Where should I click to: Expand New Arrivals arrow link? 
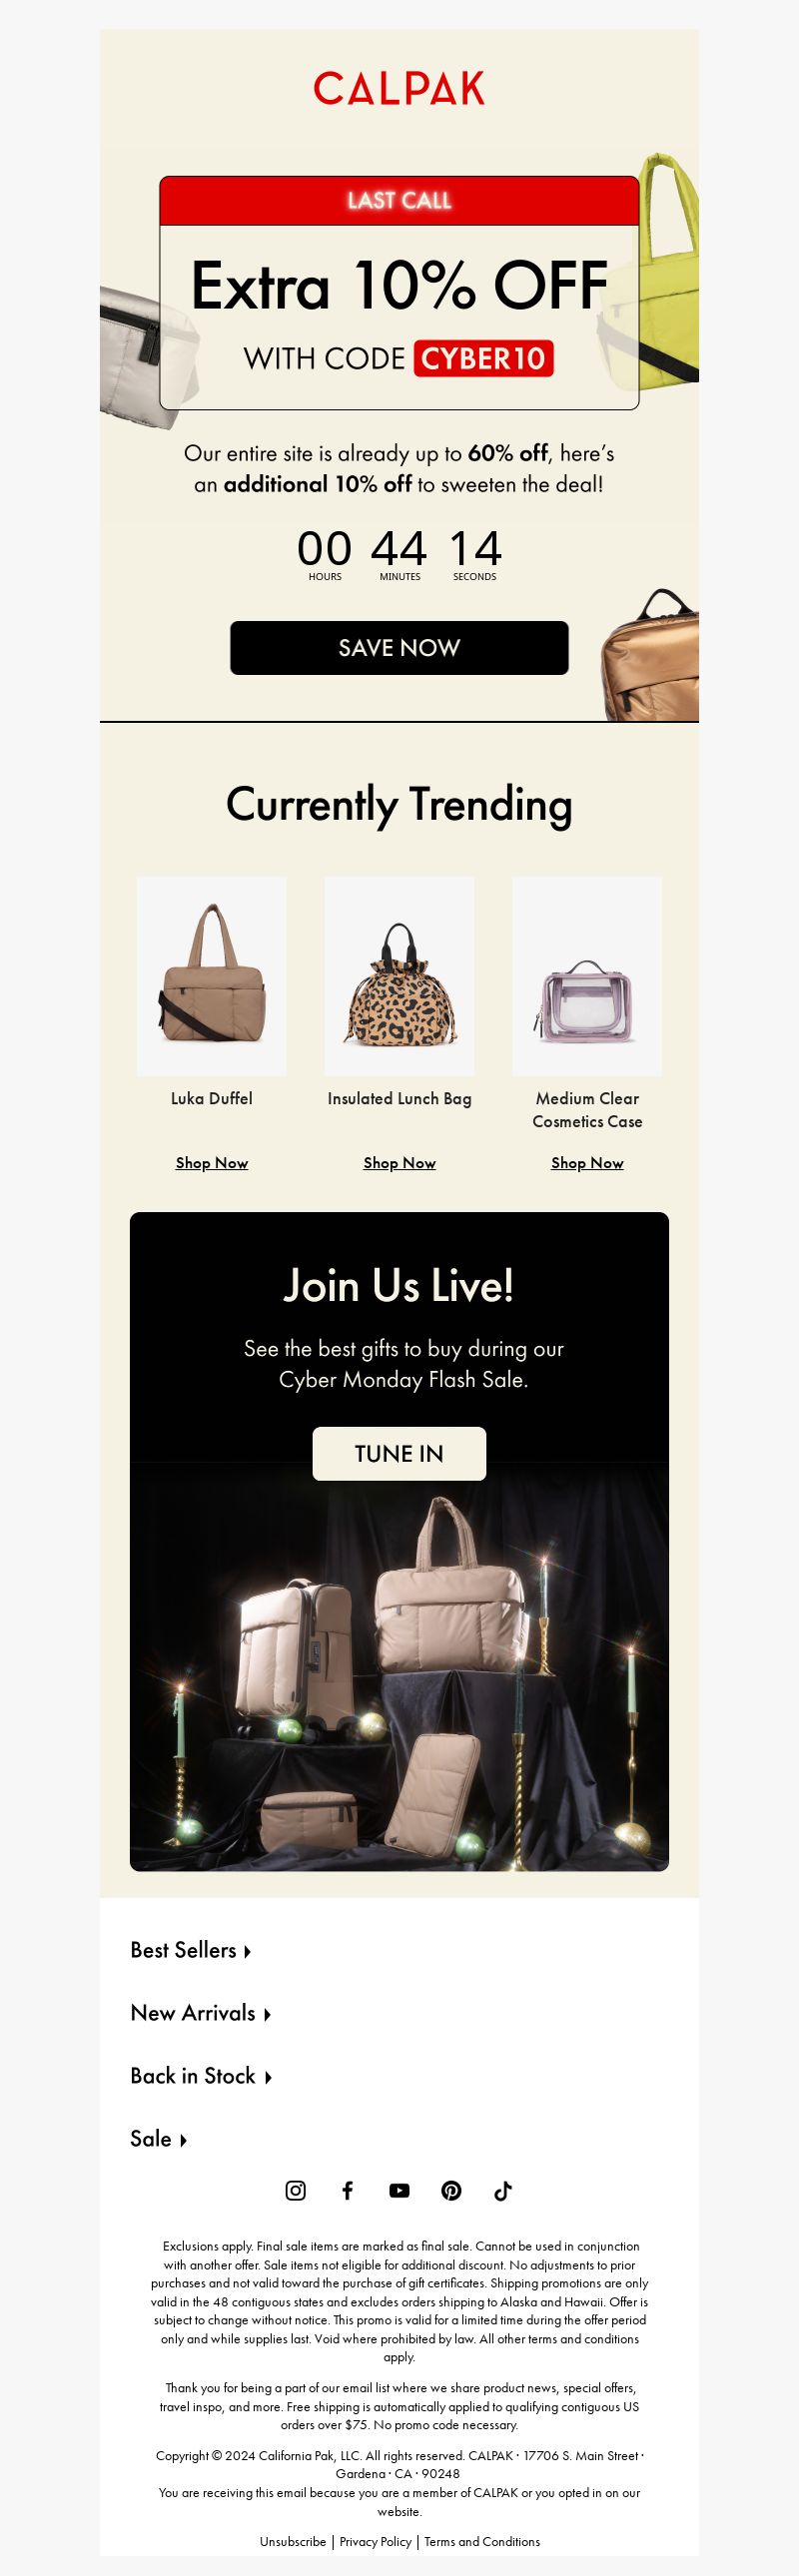(x=200, y=2013)
